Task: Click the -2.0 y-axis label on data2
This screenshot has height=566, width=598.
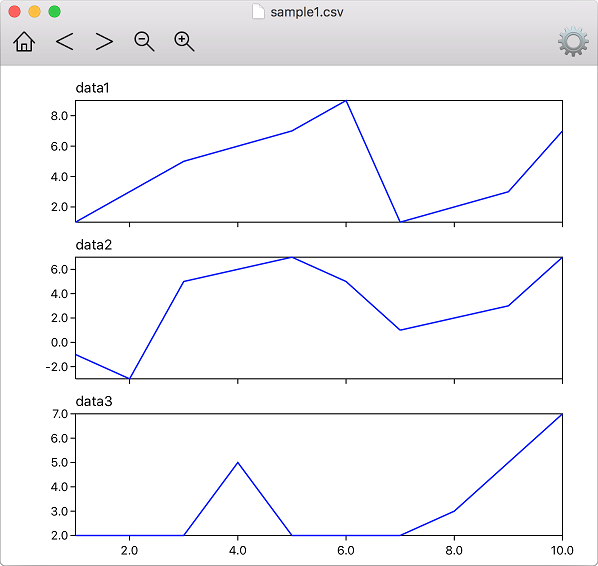Action: [56, 367]
